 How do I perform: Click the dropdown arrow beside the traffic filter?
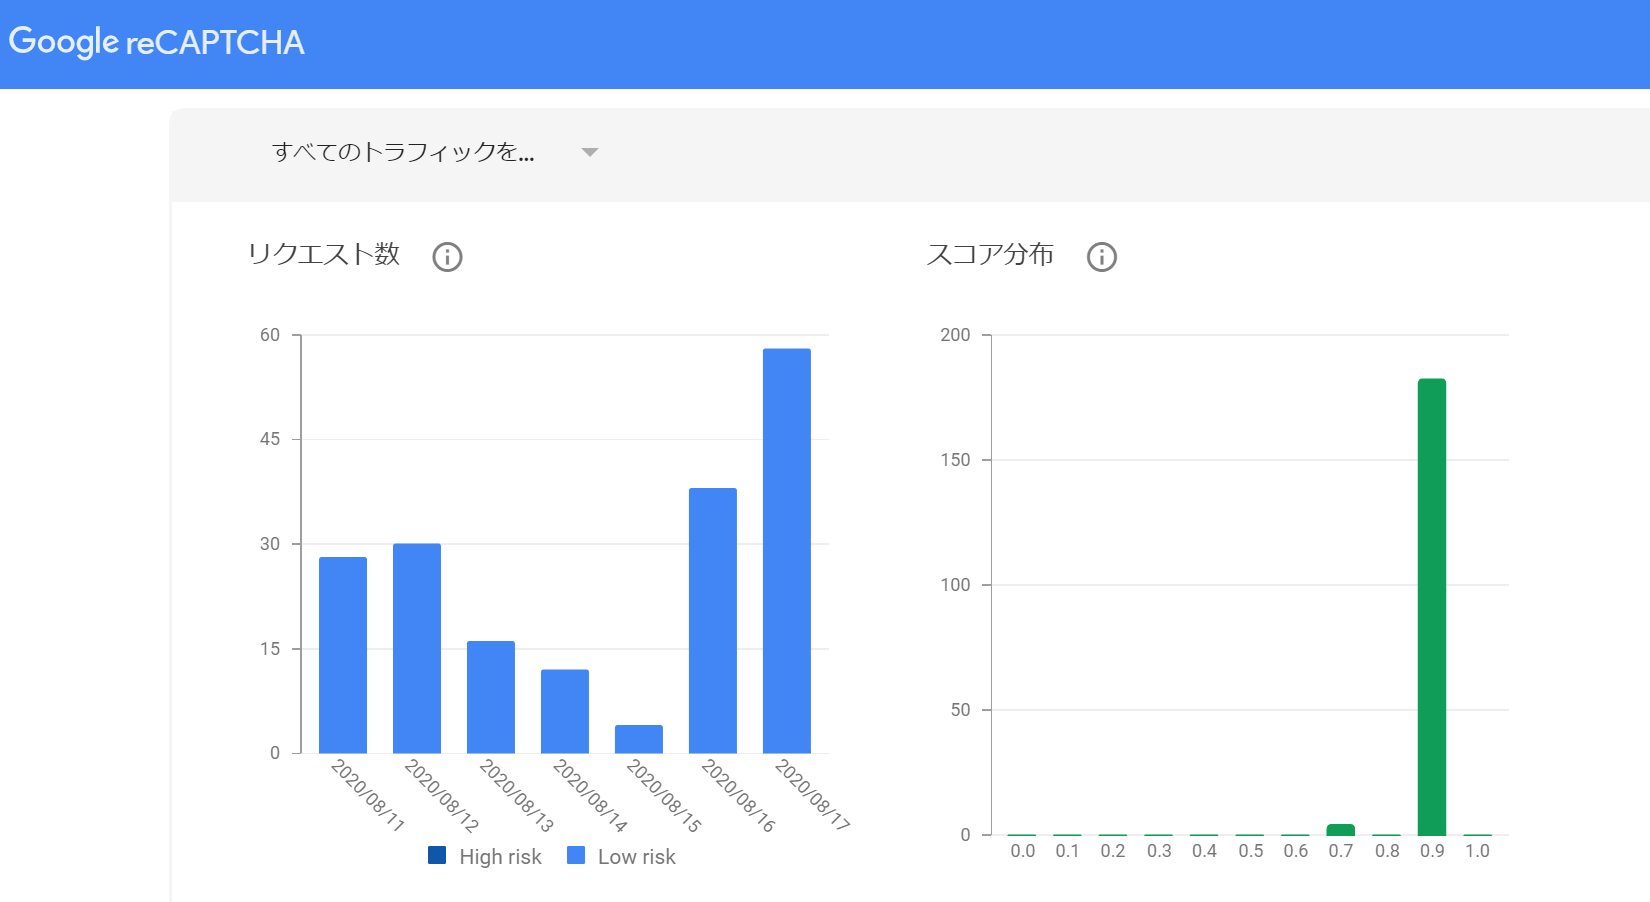pos(590,153)
